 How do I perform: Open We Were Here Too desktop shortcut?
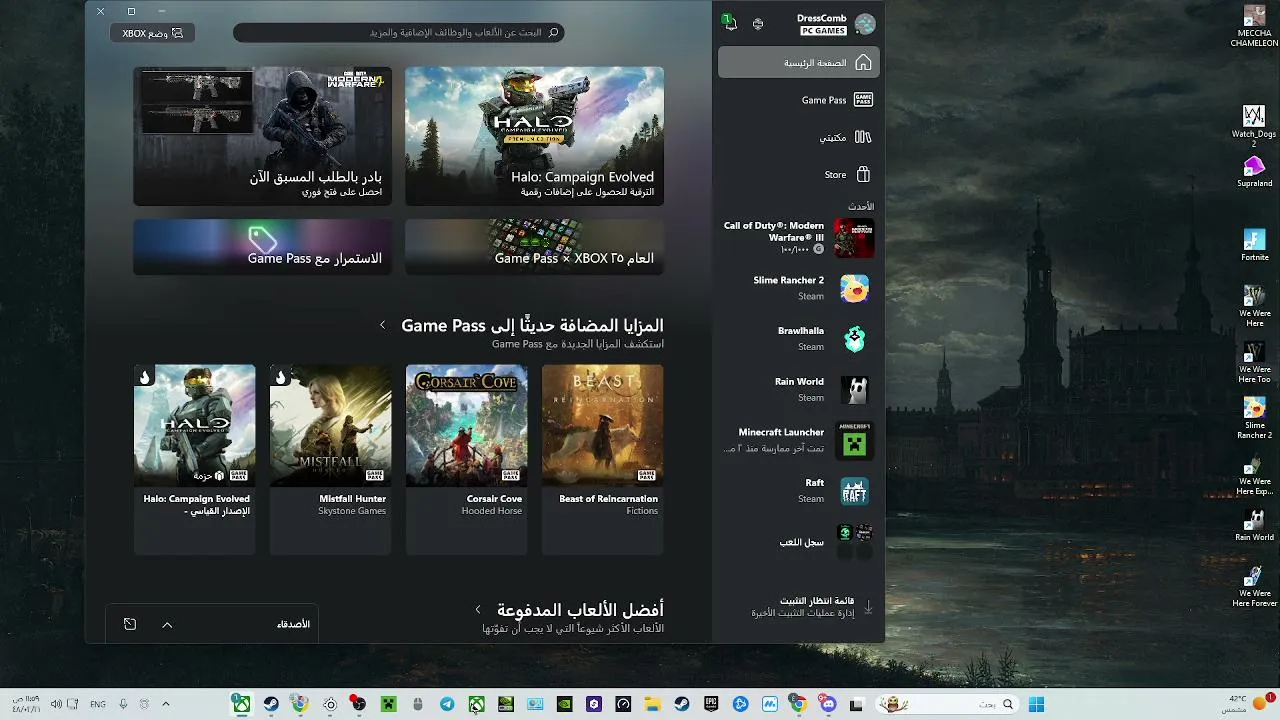[x=1254, y=362]
